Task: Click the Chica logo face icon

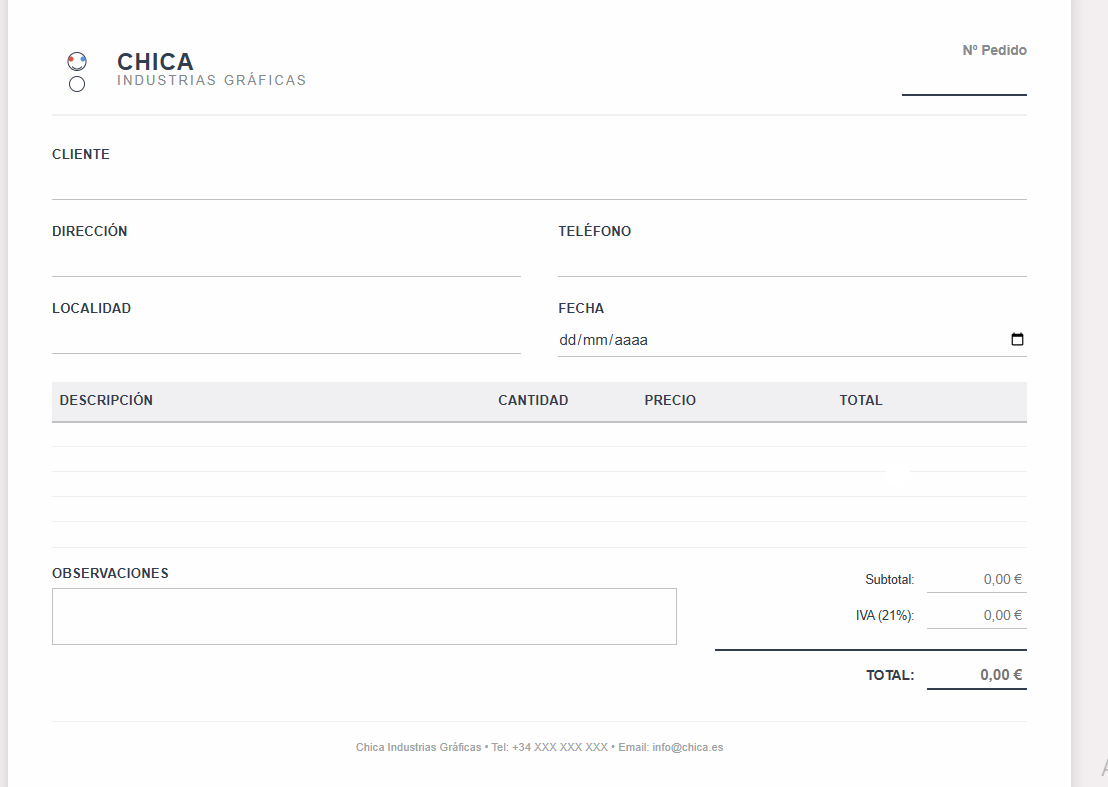Action: click(77, 62)
